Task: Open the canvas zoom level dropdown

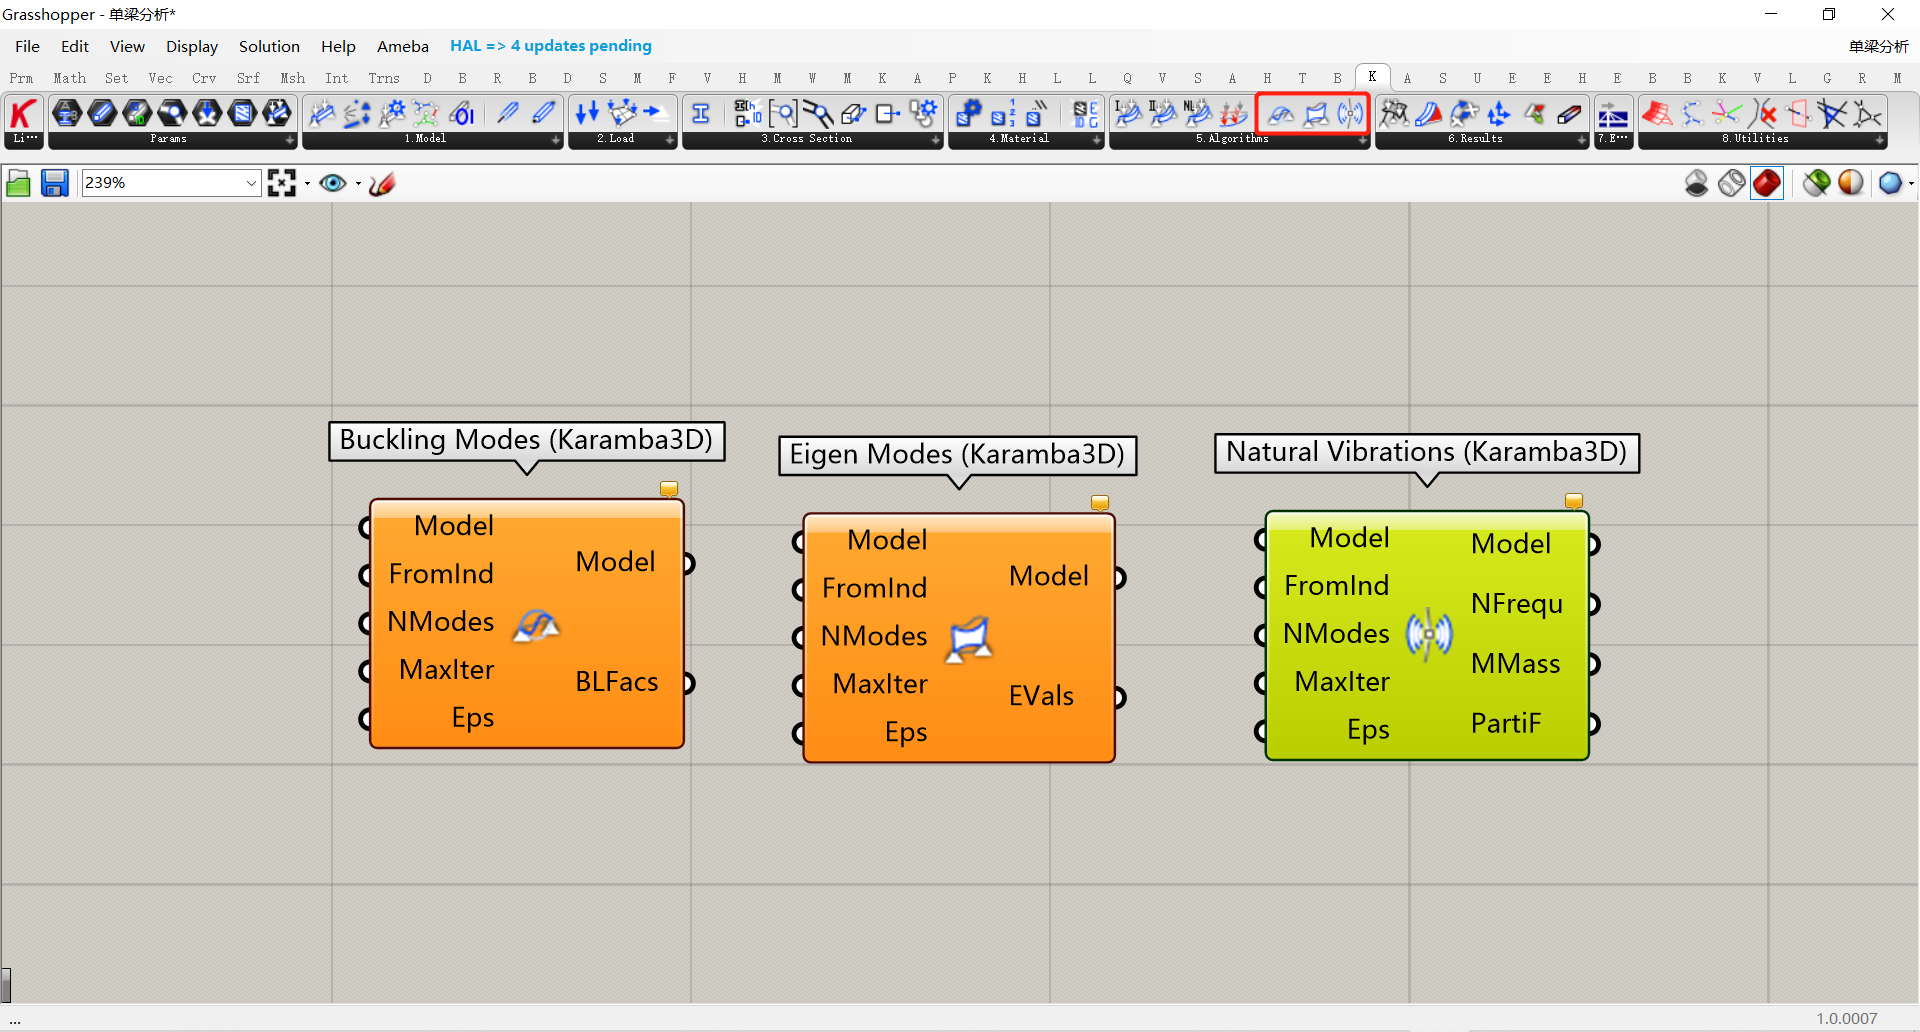Action: pyautogui.click(x=251, y=183)
